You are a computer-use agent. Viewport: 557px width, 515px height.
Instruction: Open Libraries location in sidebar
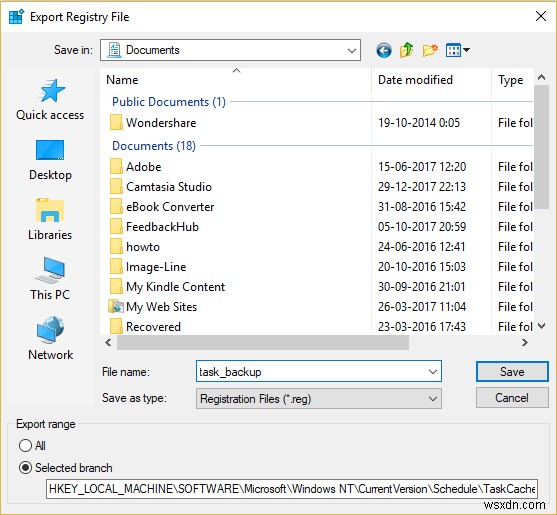[50, 220]
